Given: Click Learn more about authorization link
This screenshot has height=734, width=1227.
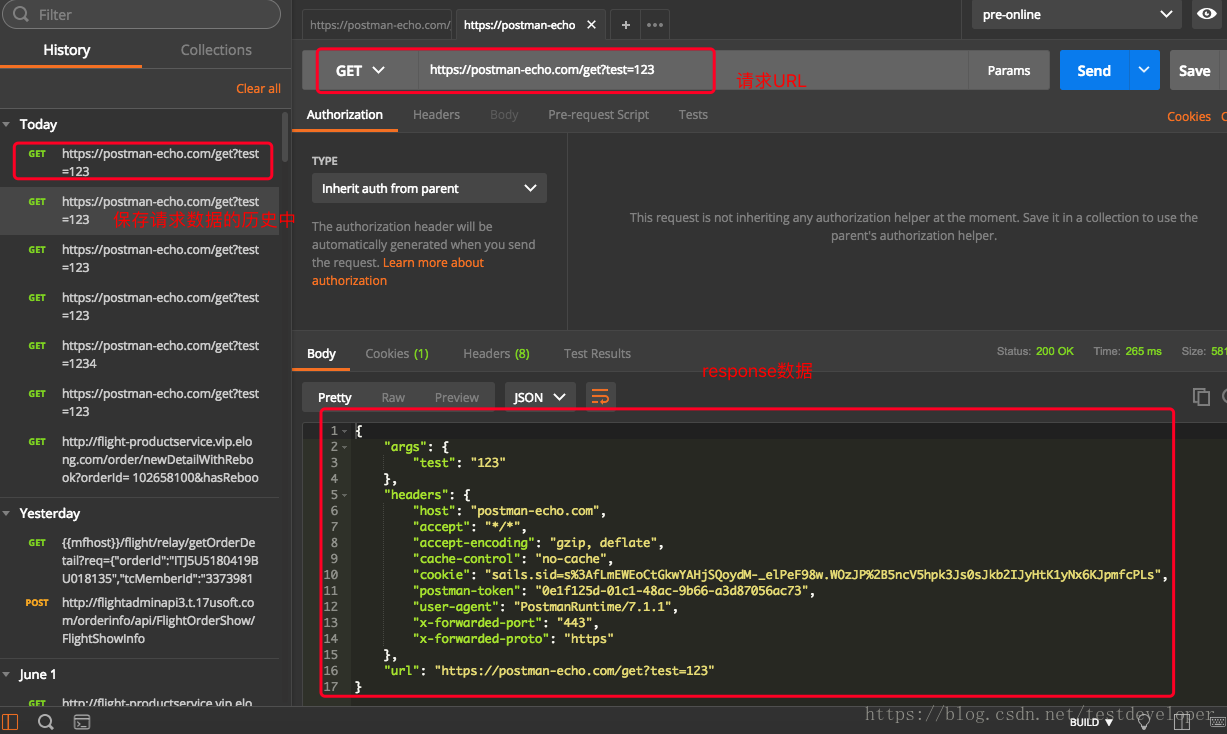Looking at the screenshot, I should tap(433, 263).
